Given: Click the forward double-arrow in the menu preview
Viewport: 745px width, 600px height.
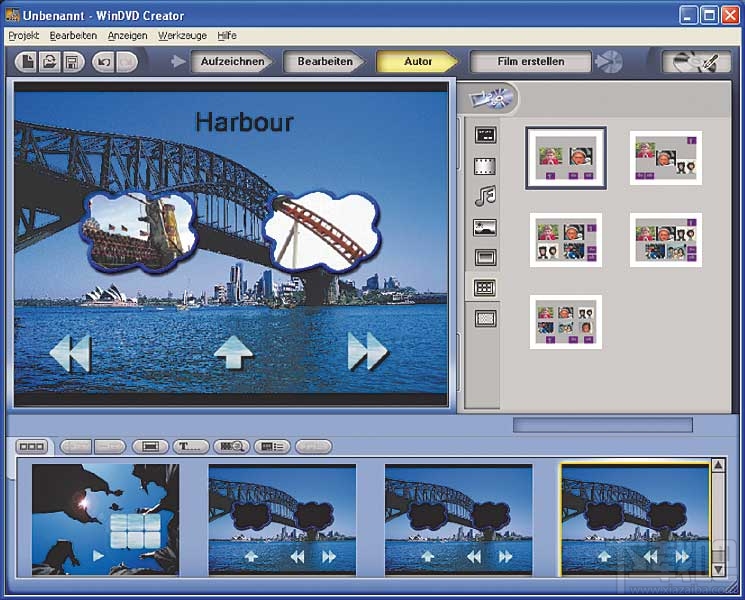Looking at the screenshot, I should click(x=368, y=352).
